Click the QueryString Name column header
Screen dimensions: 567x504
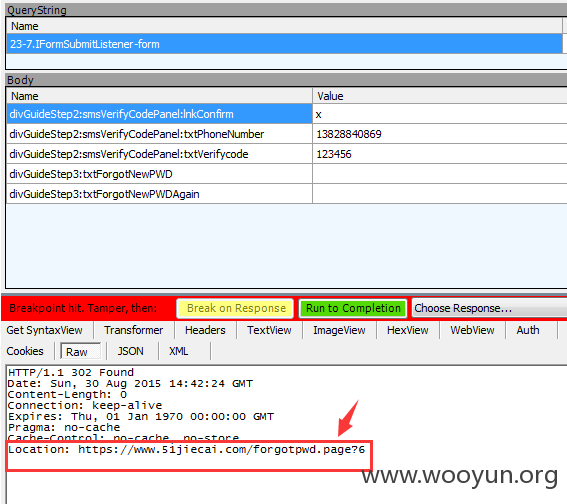[284, 26]
